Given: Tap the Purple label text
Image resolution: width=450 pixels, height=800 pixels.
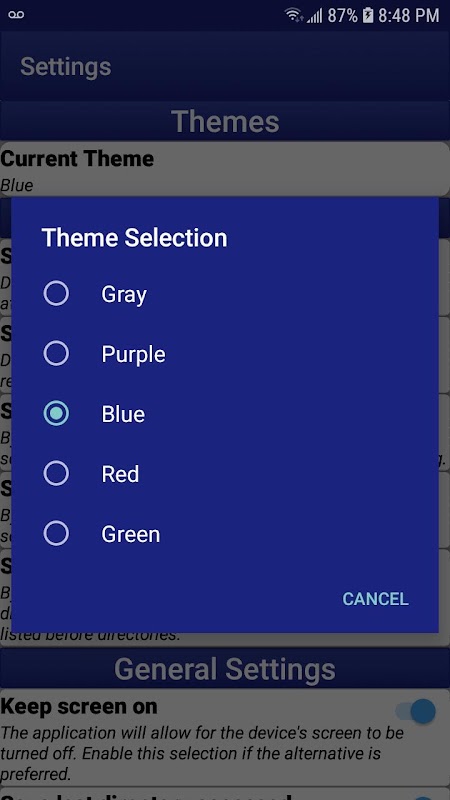Looking at the screenshot, I should tap(133, 355).
